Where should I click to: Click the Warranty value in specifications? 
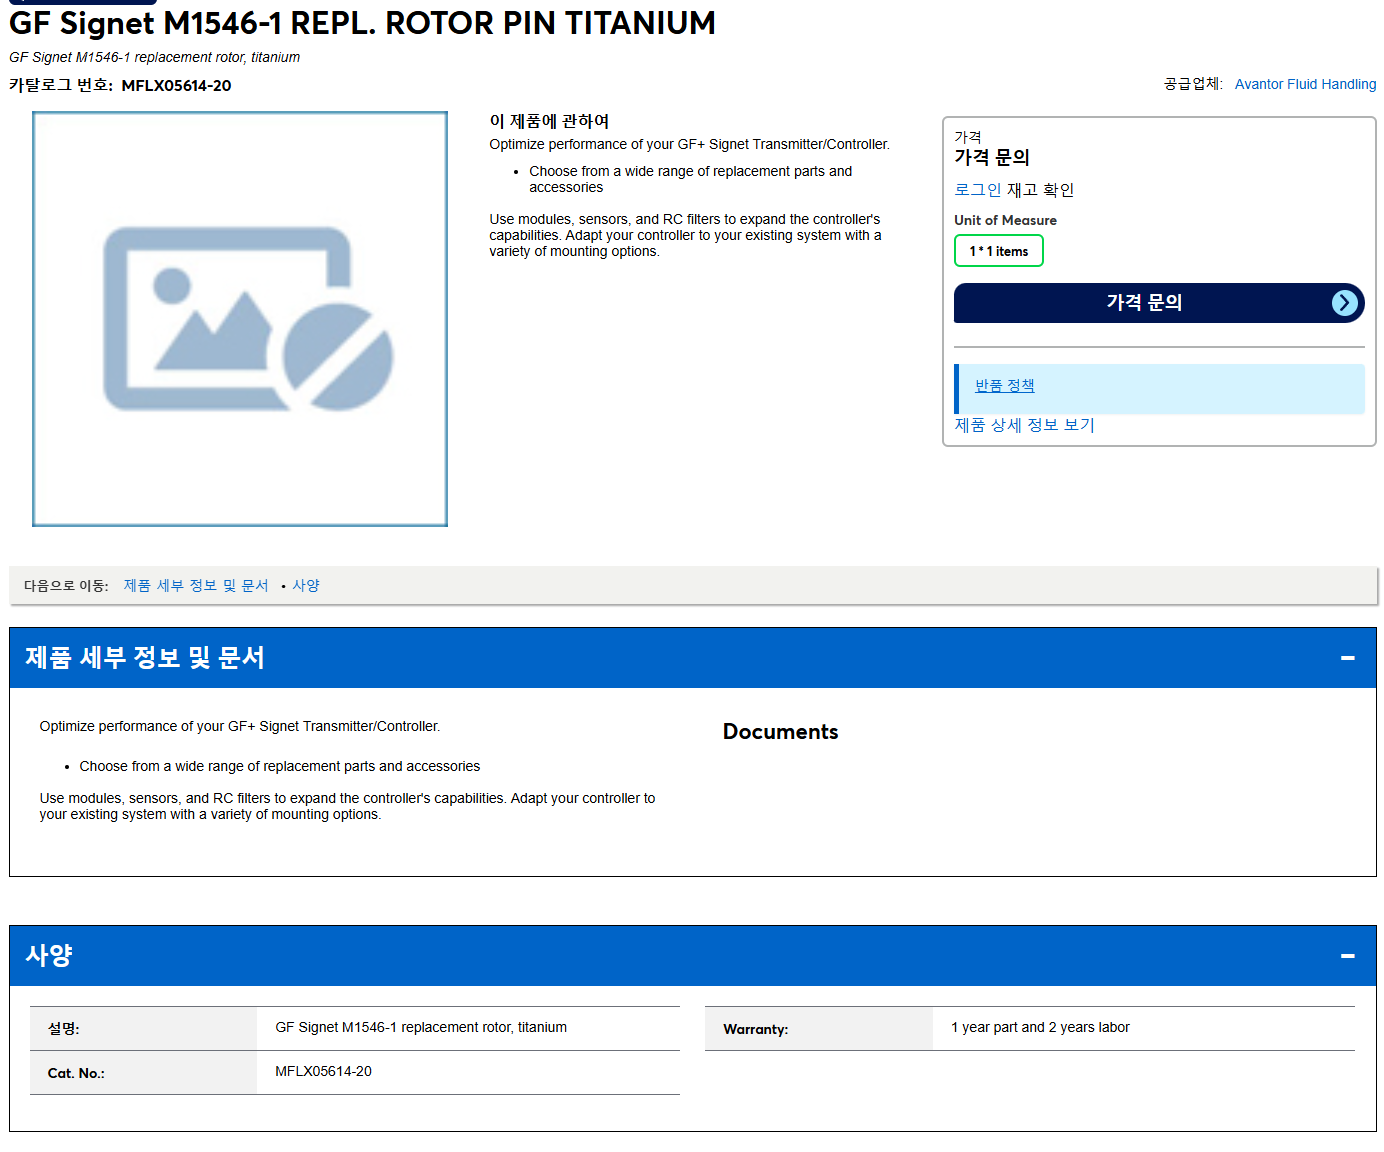coord(1040,1027)
